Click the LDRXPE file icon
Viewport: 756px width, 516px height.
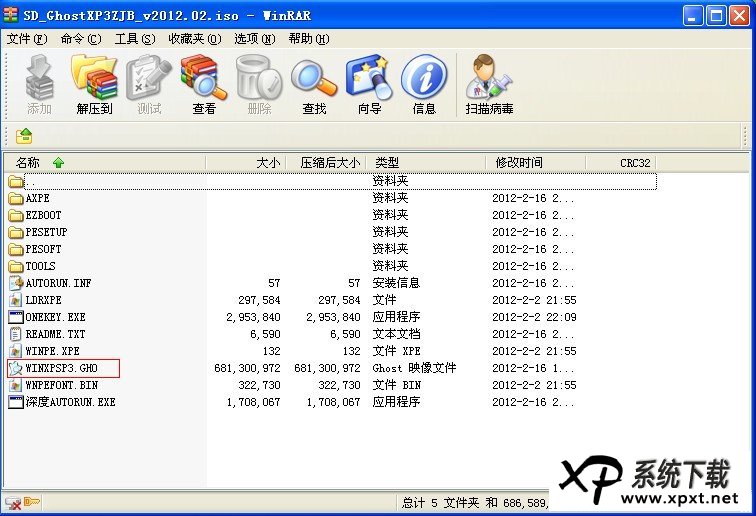click(x=16, y=300)
